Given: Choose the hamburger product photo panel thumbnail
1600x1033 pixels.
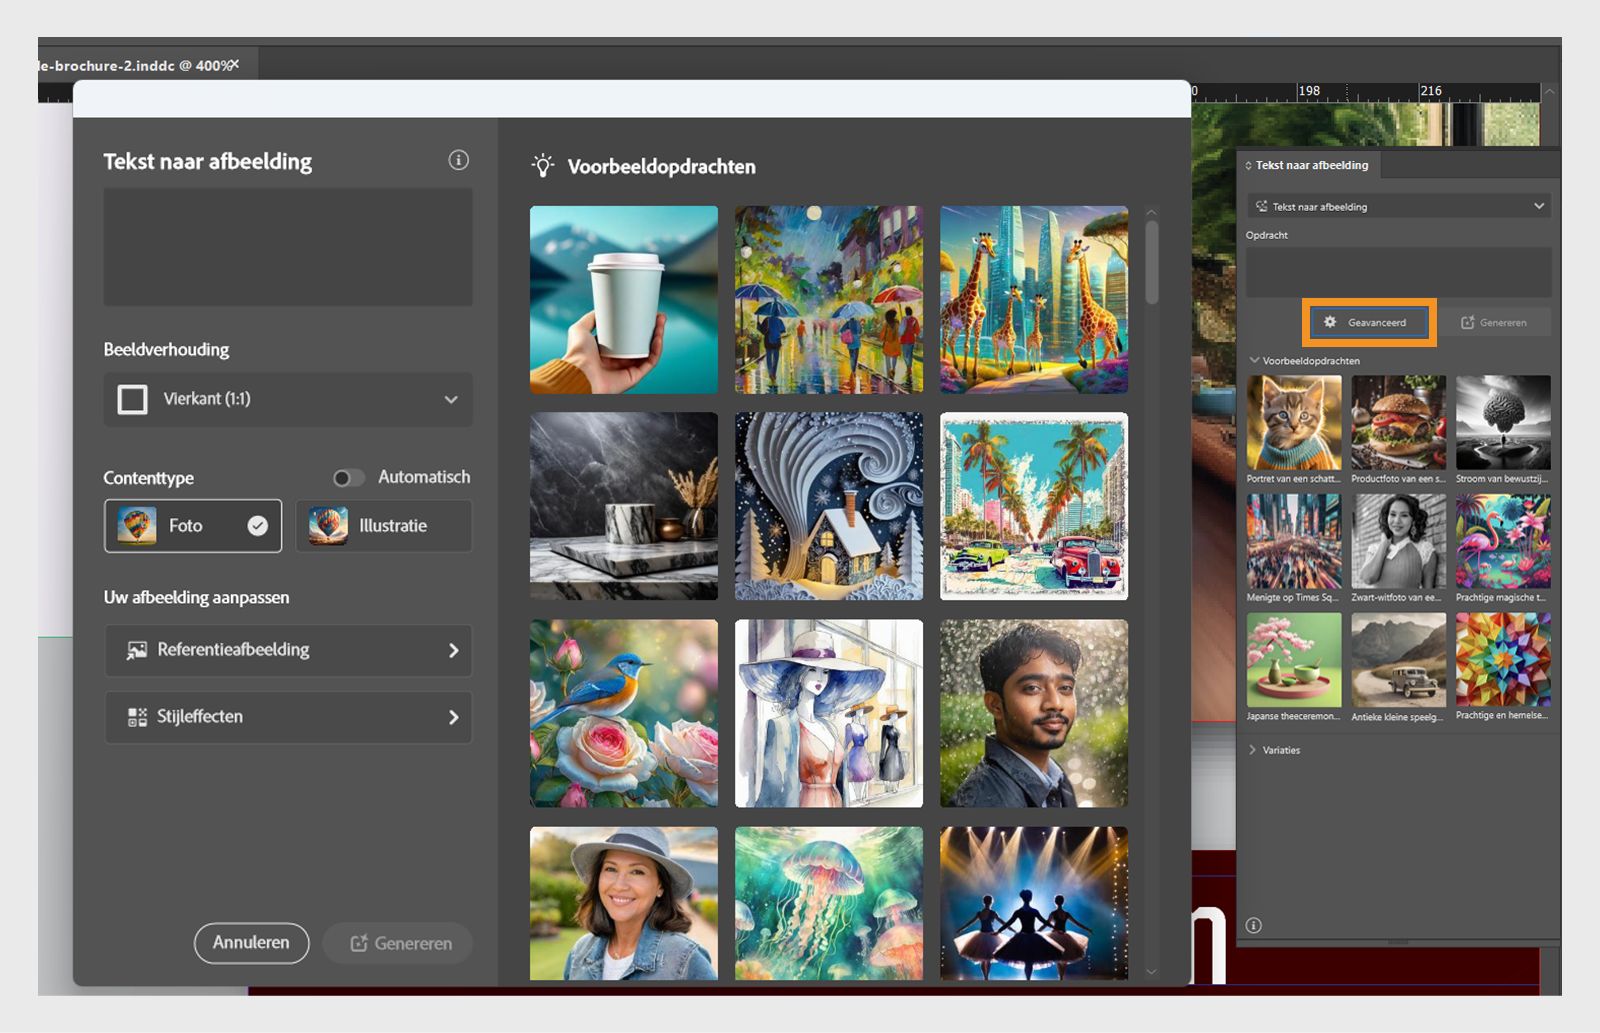Looking at the screenshot, I should click(x=1399, y=422).
